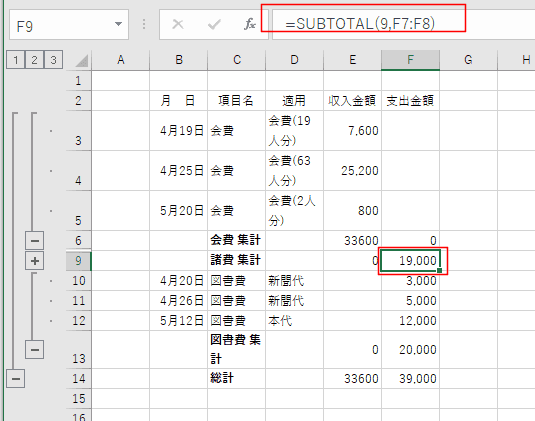Show outline level 2

point(34,60)
